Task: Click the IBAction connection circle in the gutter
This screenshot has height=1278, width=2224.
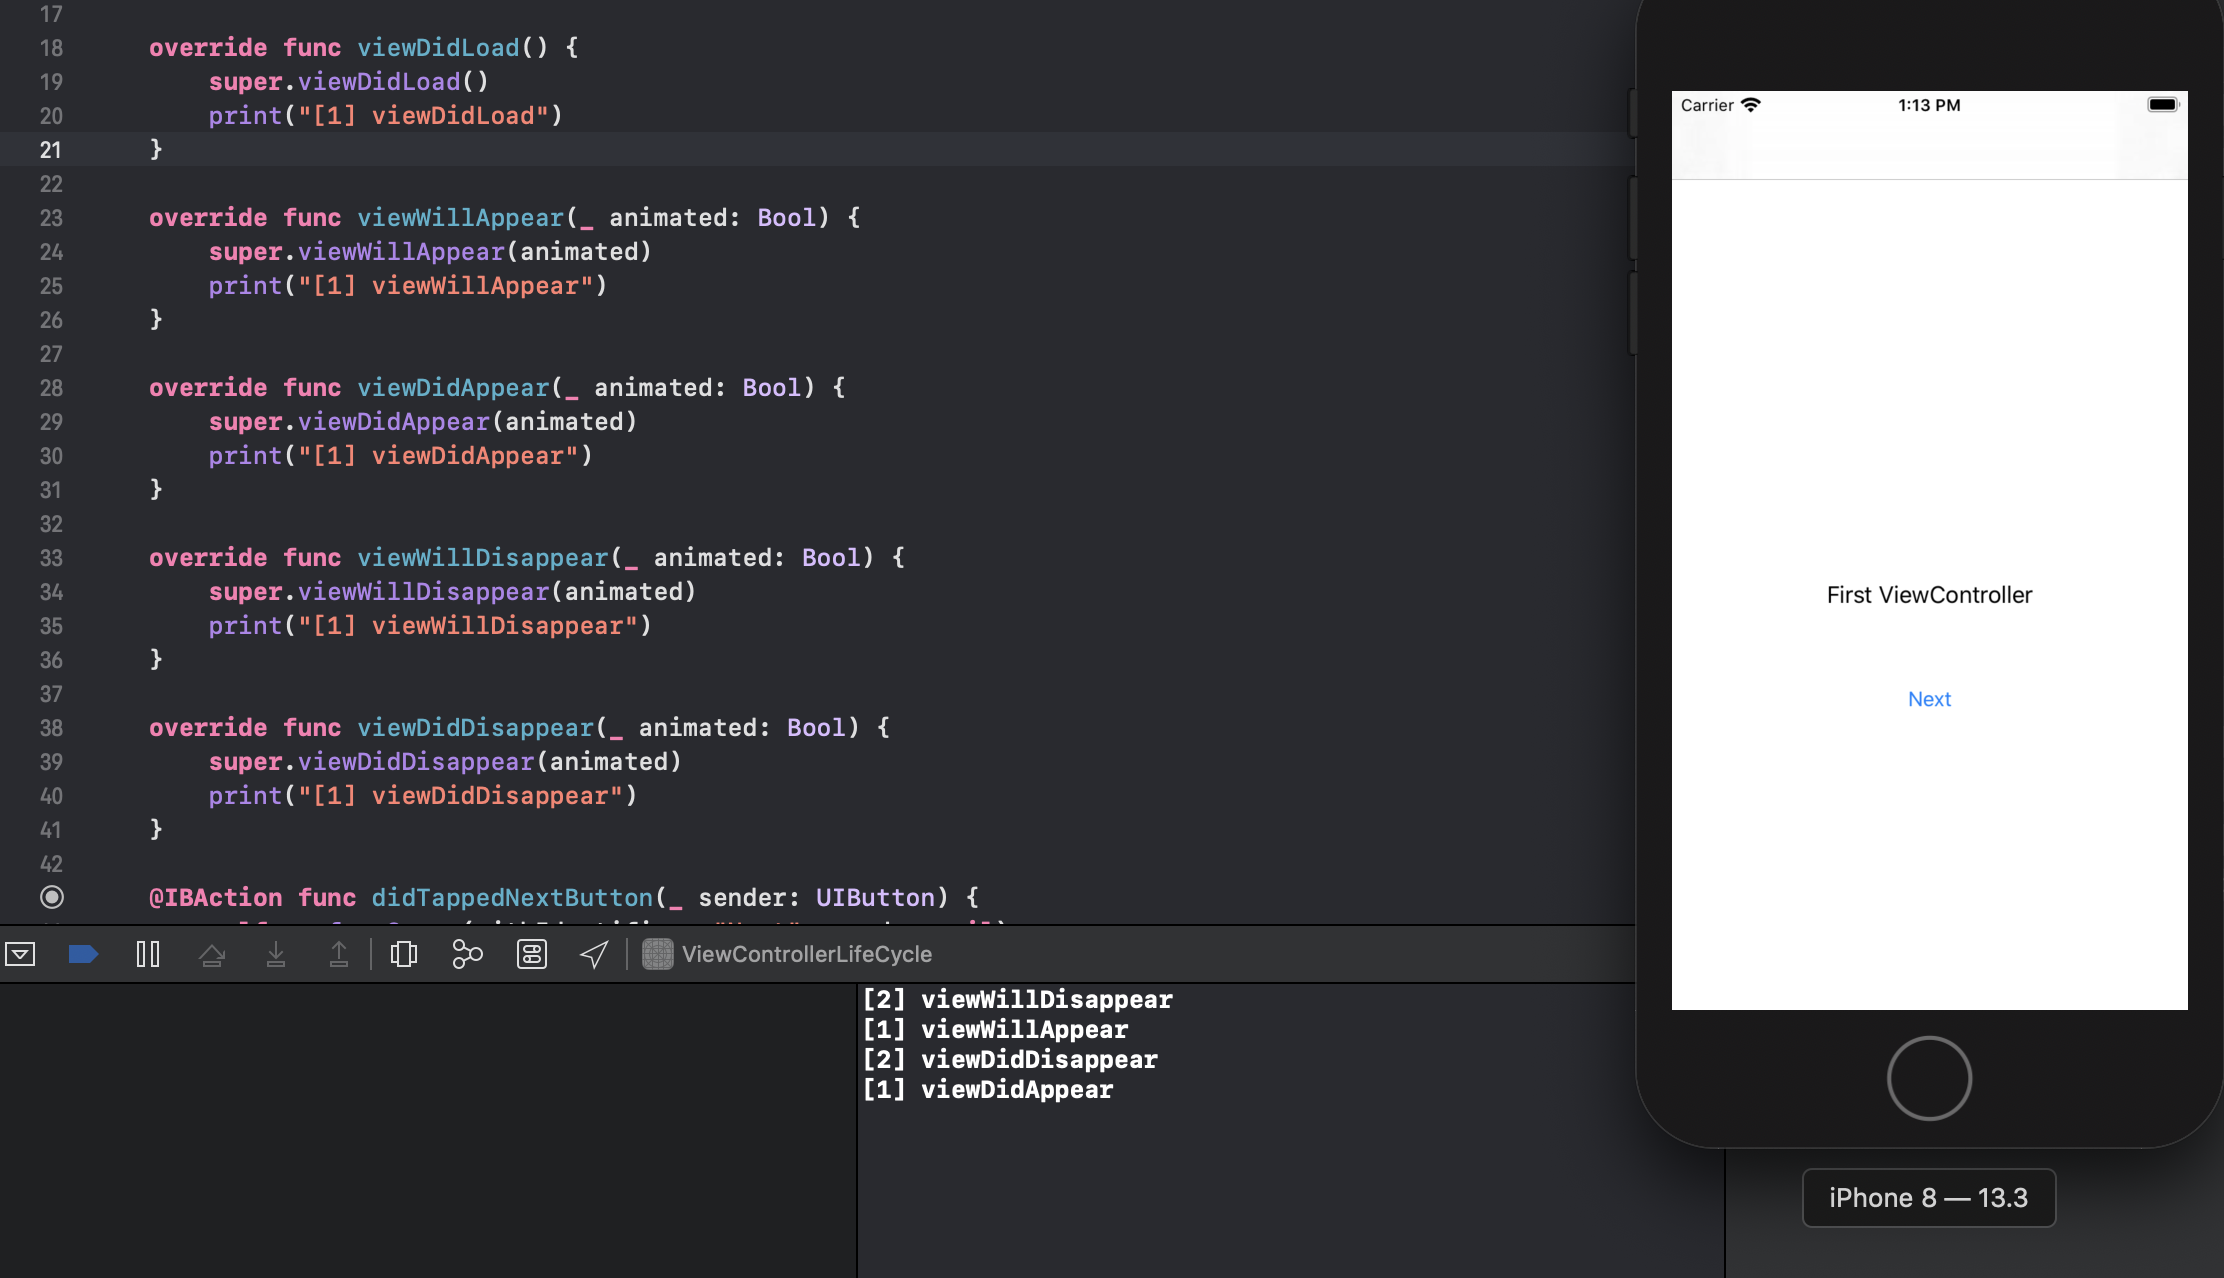Action: [x=52, y=897]
